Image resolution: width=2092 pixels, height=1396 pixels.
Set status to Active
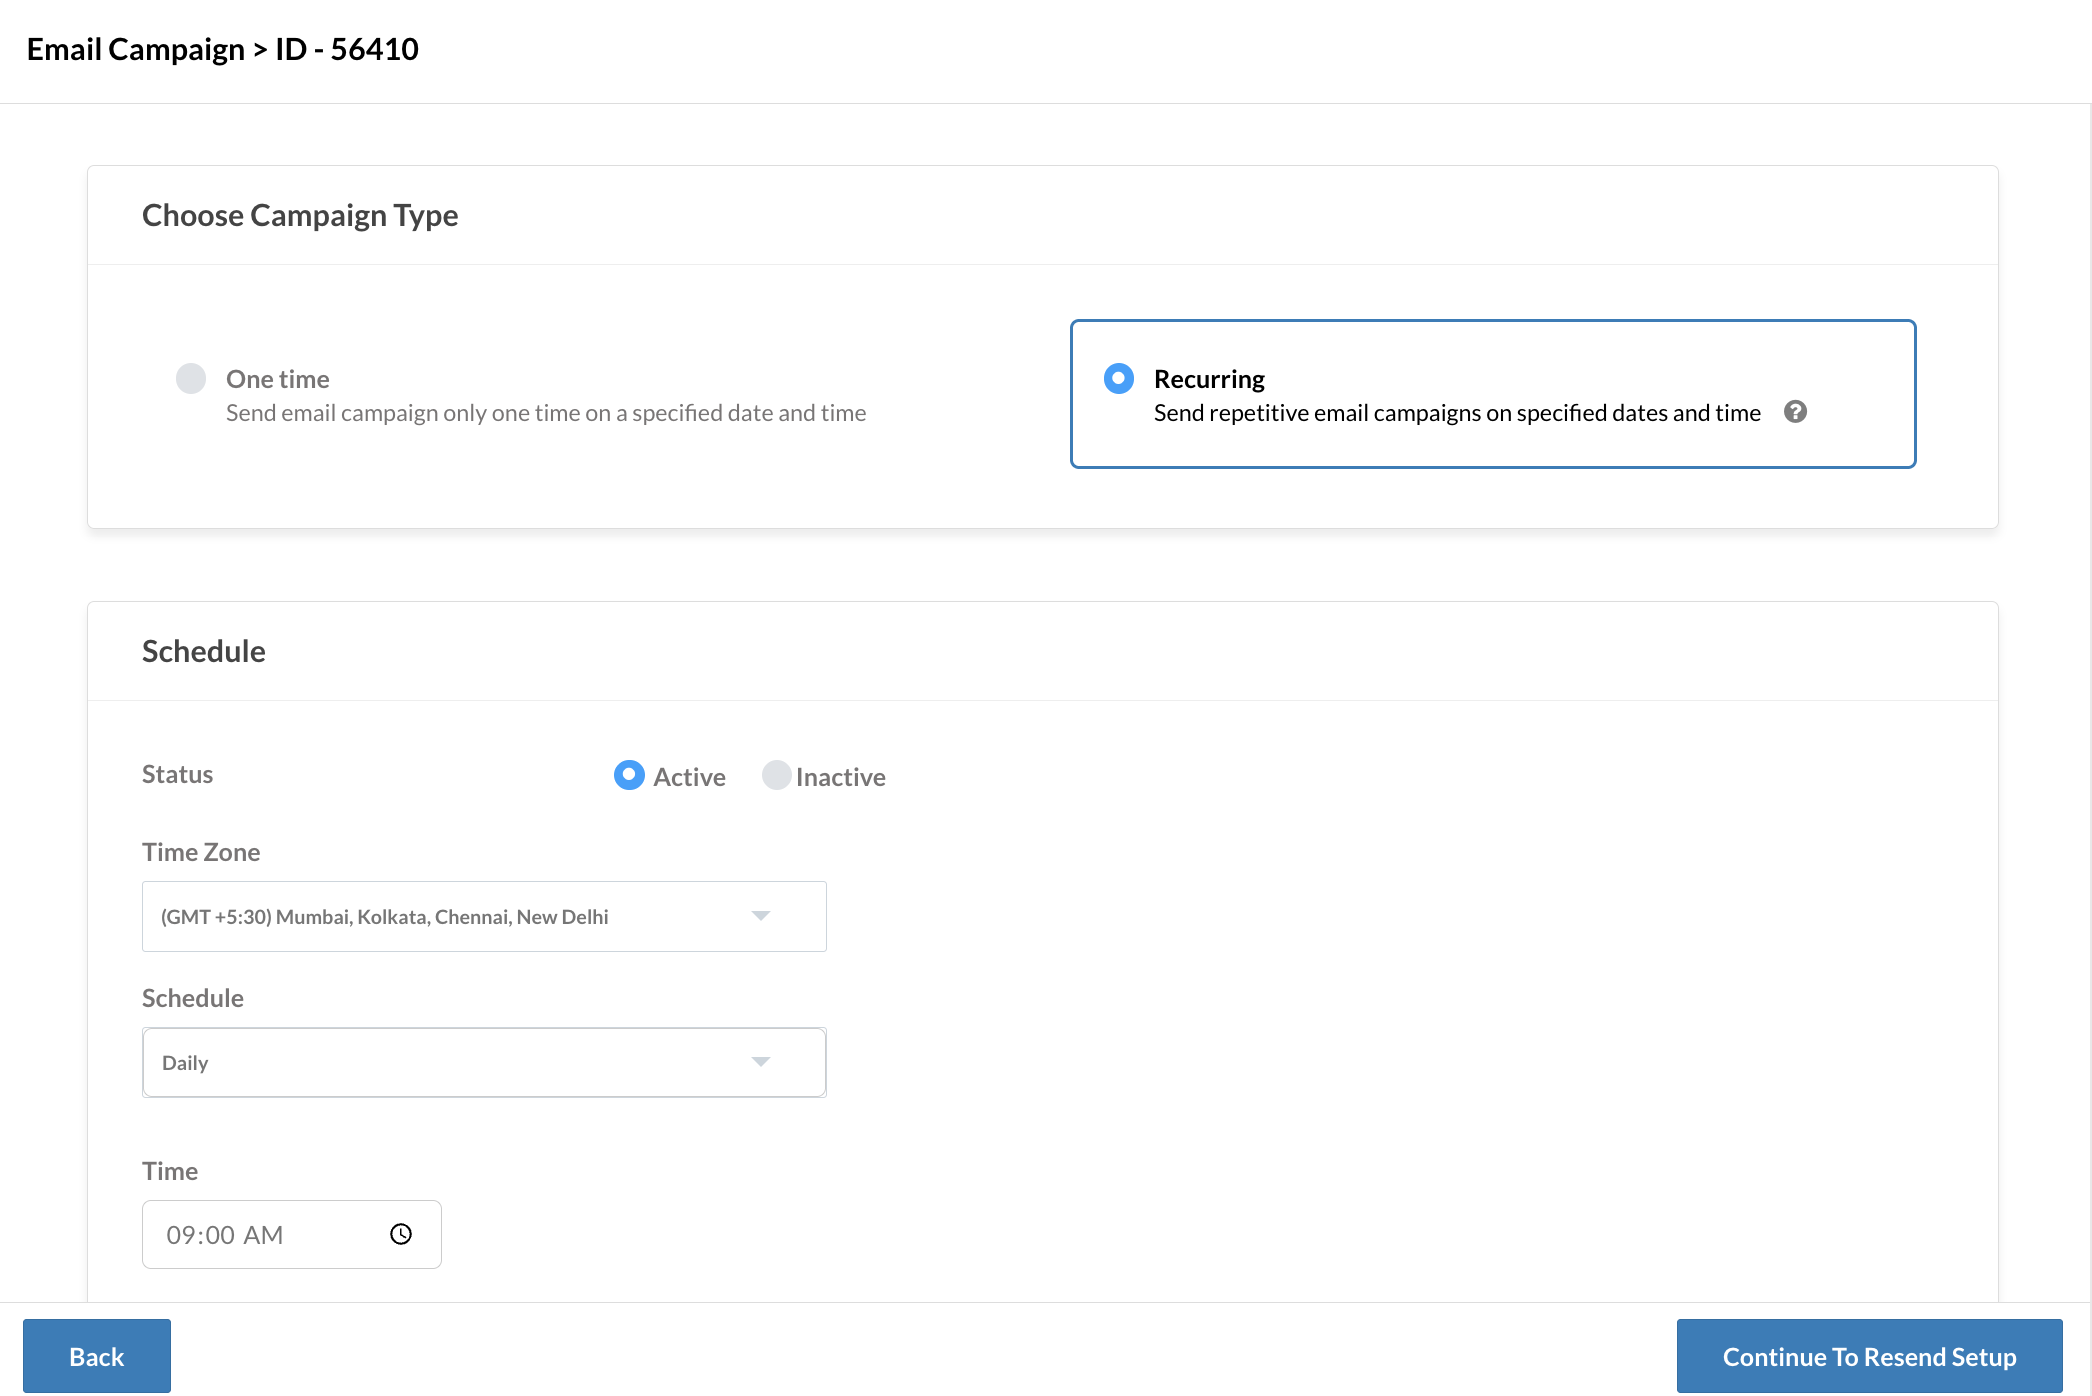pyautogui.click(x=629, y=775)
